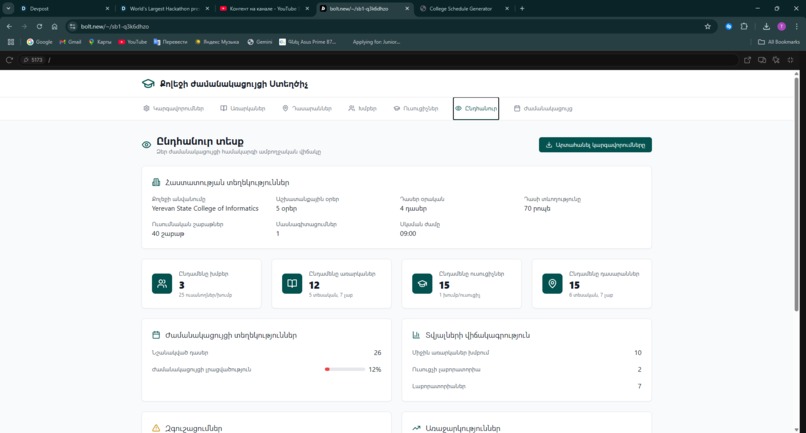Click the schedule fill progress bar at 12%
This screenshot has width=806, height=433.
point(344,369)
